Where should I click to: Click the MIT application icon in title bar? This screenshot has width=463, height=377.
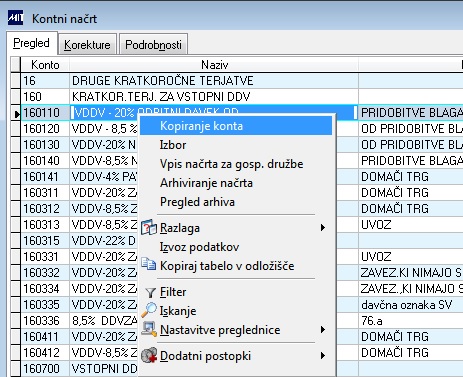point(16,18)
